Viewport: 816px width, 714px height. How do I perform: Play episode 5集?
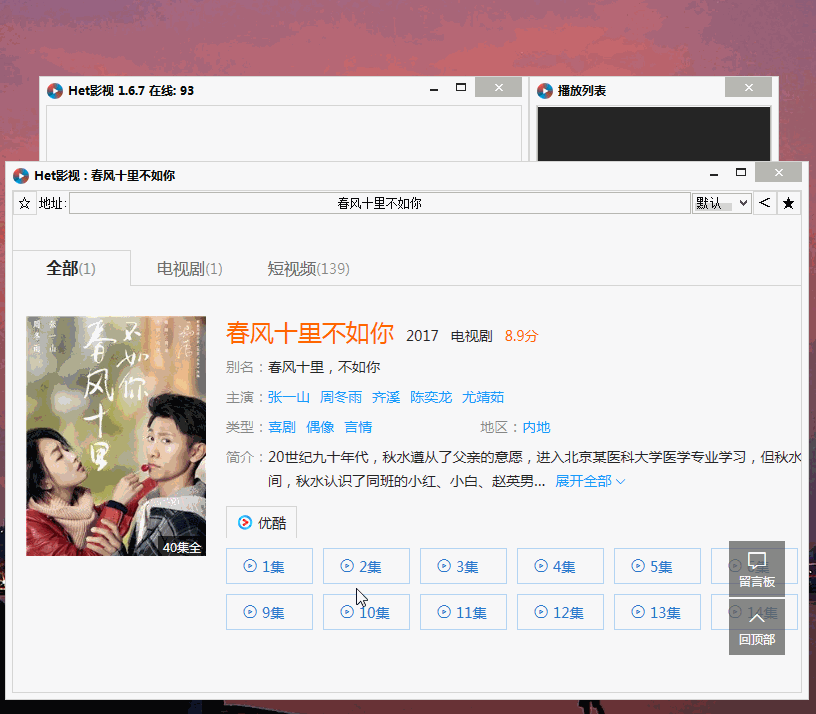click(657, 566)
